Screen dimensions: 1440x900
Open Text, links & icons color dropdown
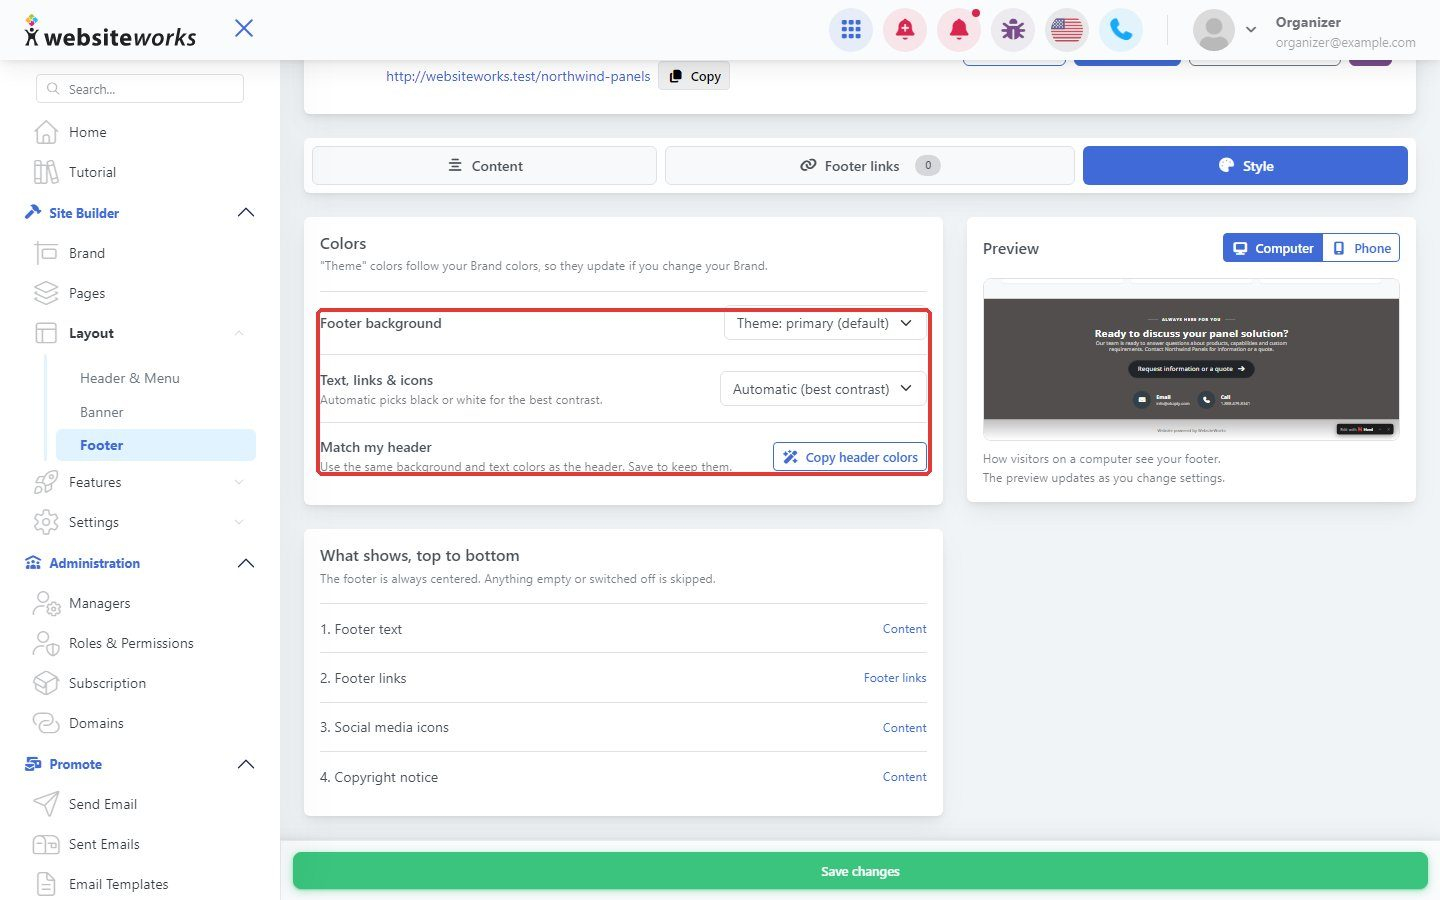(x=823, y=389)
